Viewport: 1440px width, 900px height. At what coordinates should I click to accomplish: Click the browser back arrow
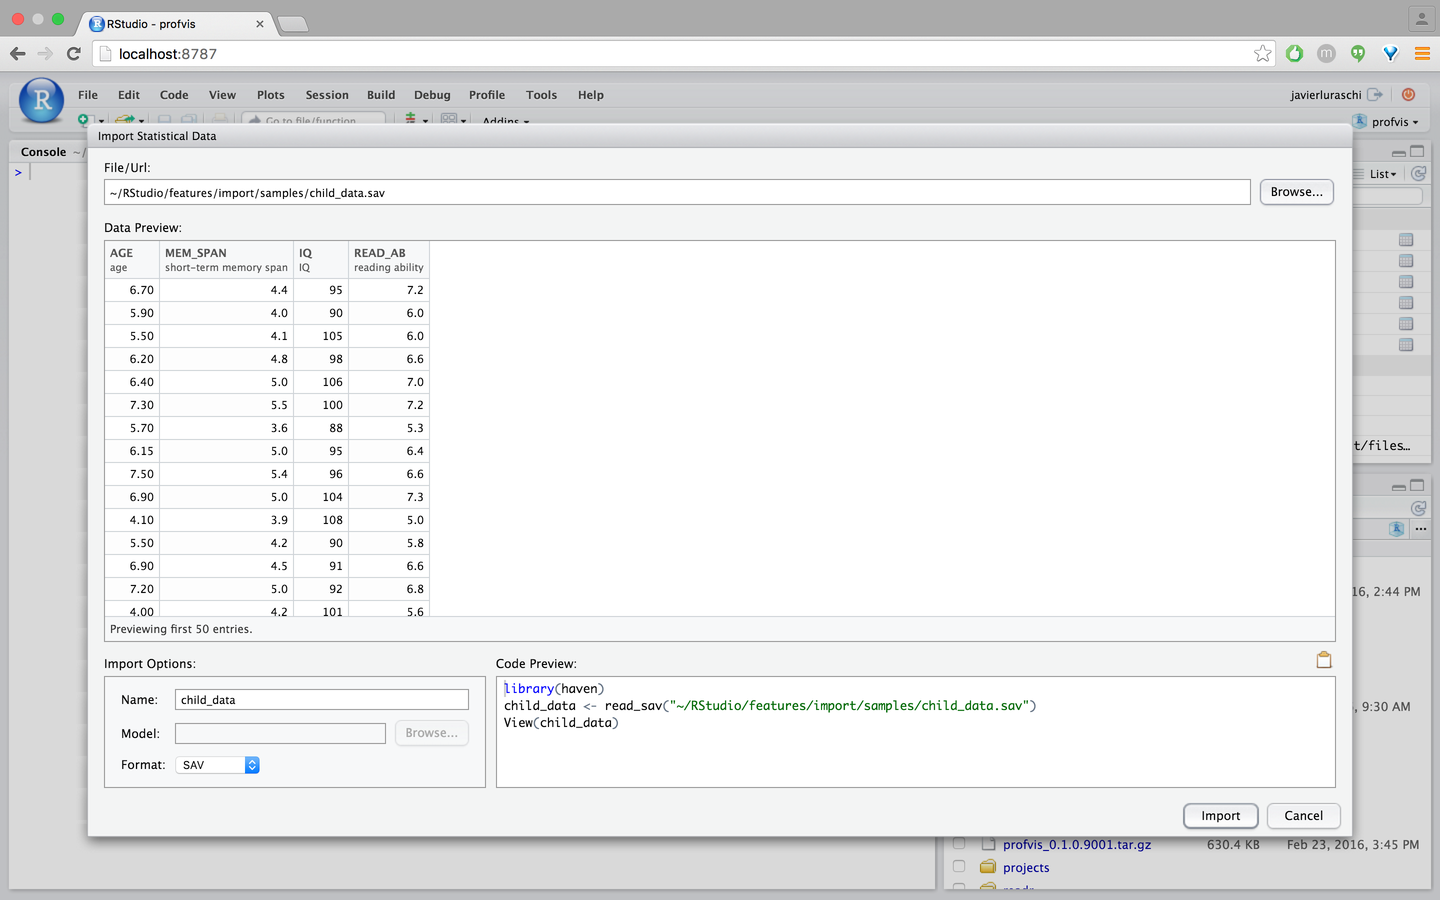[x=18, y=54]
